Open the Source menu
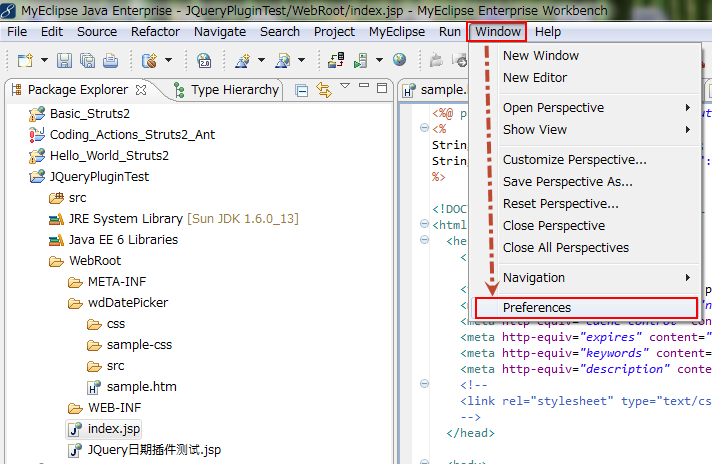Viewport: 712px width, 464px height. click(x=97, y=32)
